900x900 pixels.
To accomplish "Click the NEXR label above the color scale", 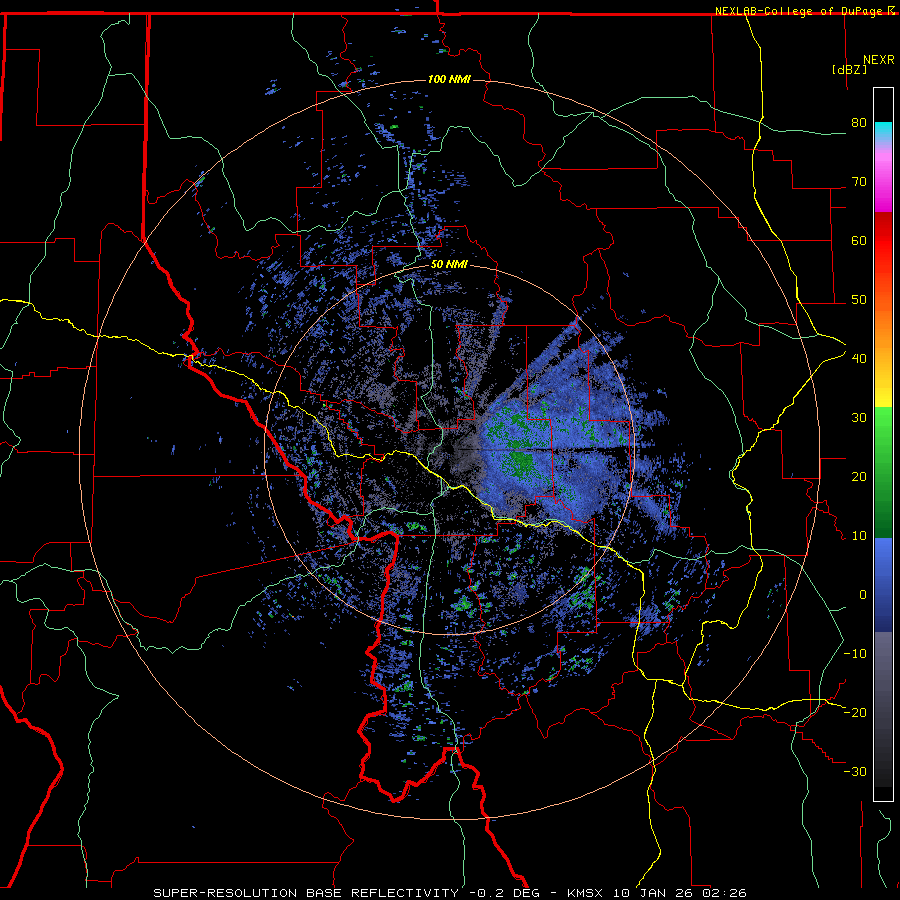I will [878, 60].
